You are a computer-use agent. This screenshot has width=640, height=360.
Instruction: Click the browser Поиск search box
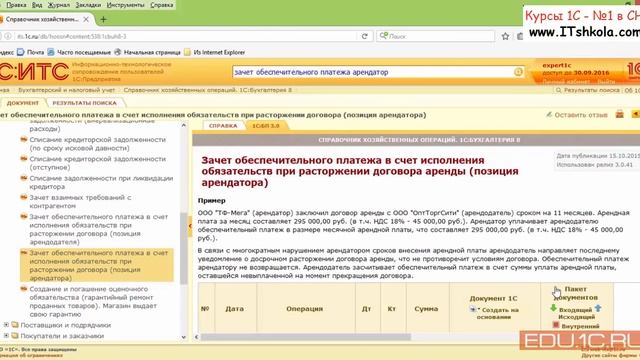tap(435, 36)
